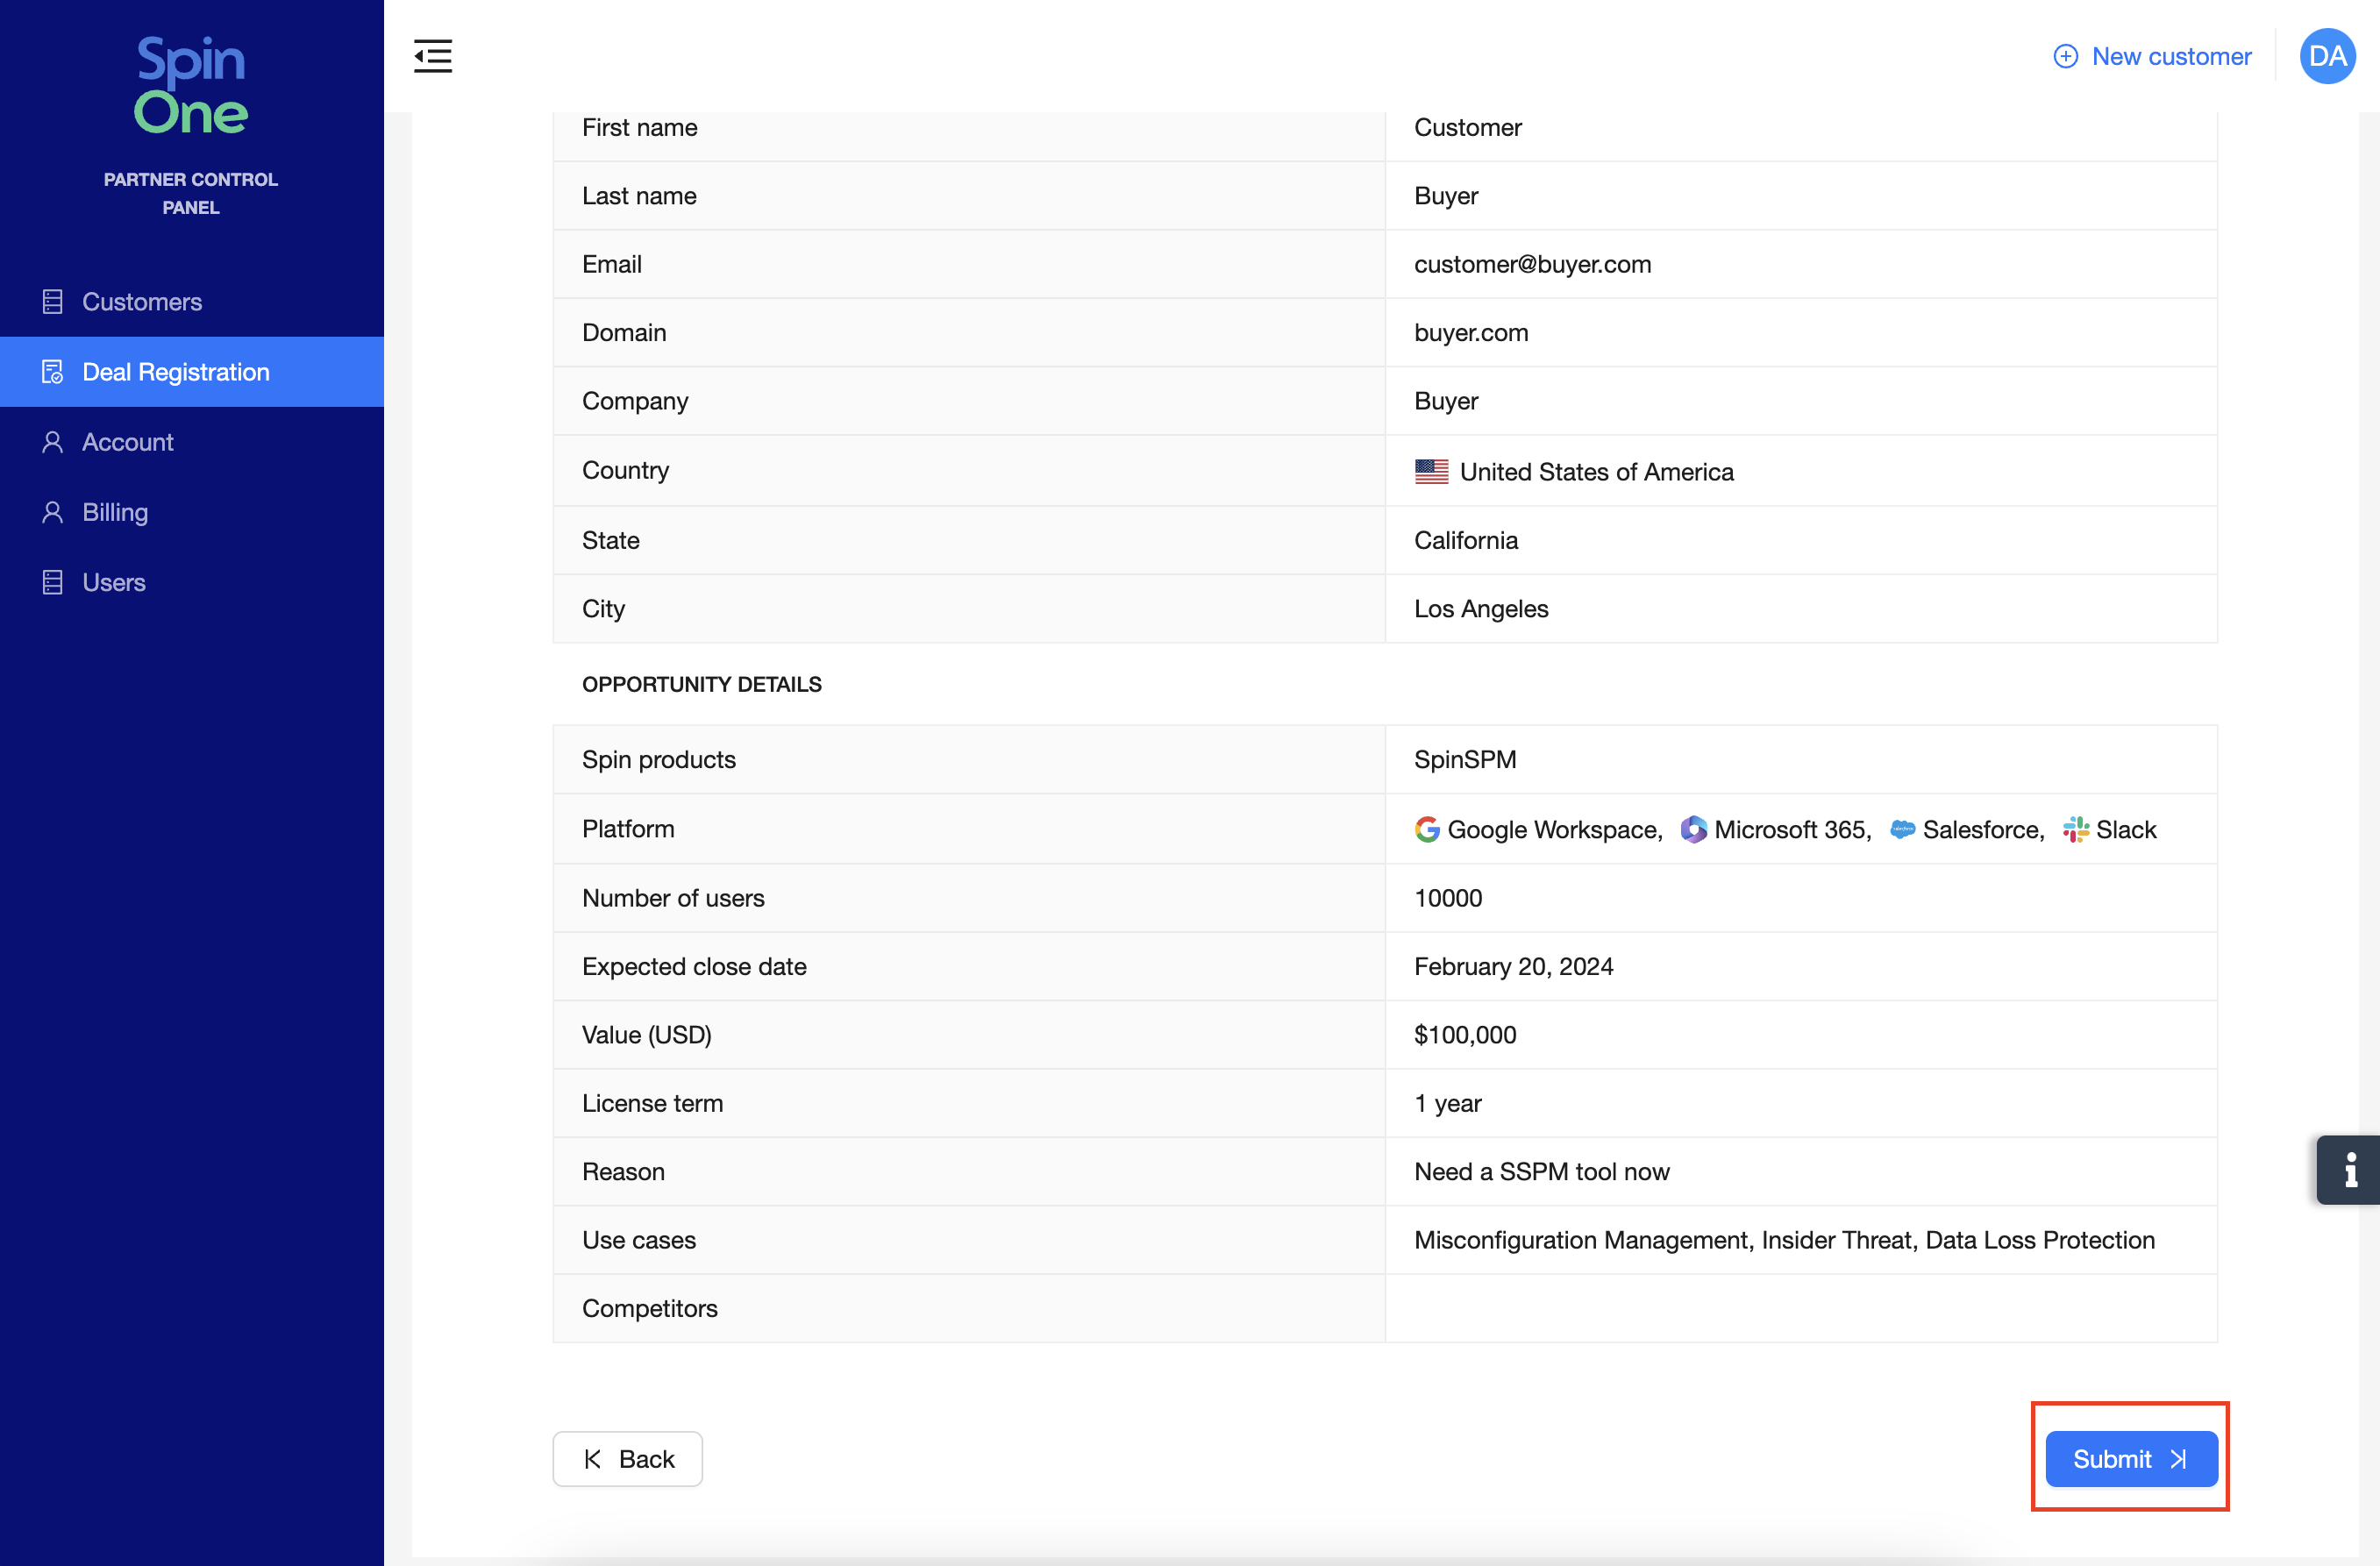Click the Los Angeles city value
Screen dimensions: 2380x1566
tap(1480, 608)
